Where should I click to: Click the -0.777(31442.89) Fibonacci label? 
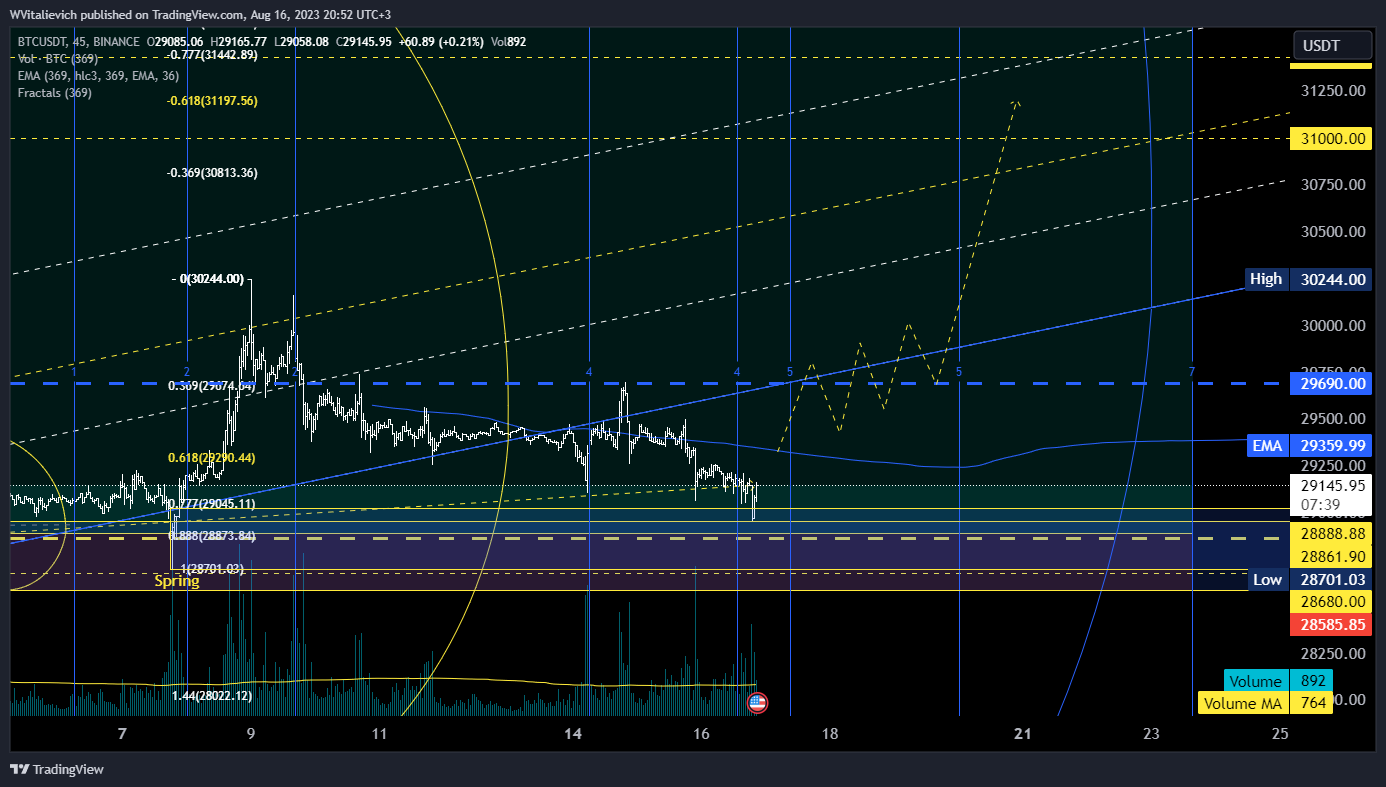point(212,55)
